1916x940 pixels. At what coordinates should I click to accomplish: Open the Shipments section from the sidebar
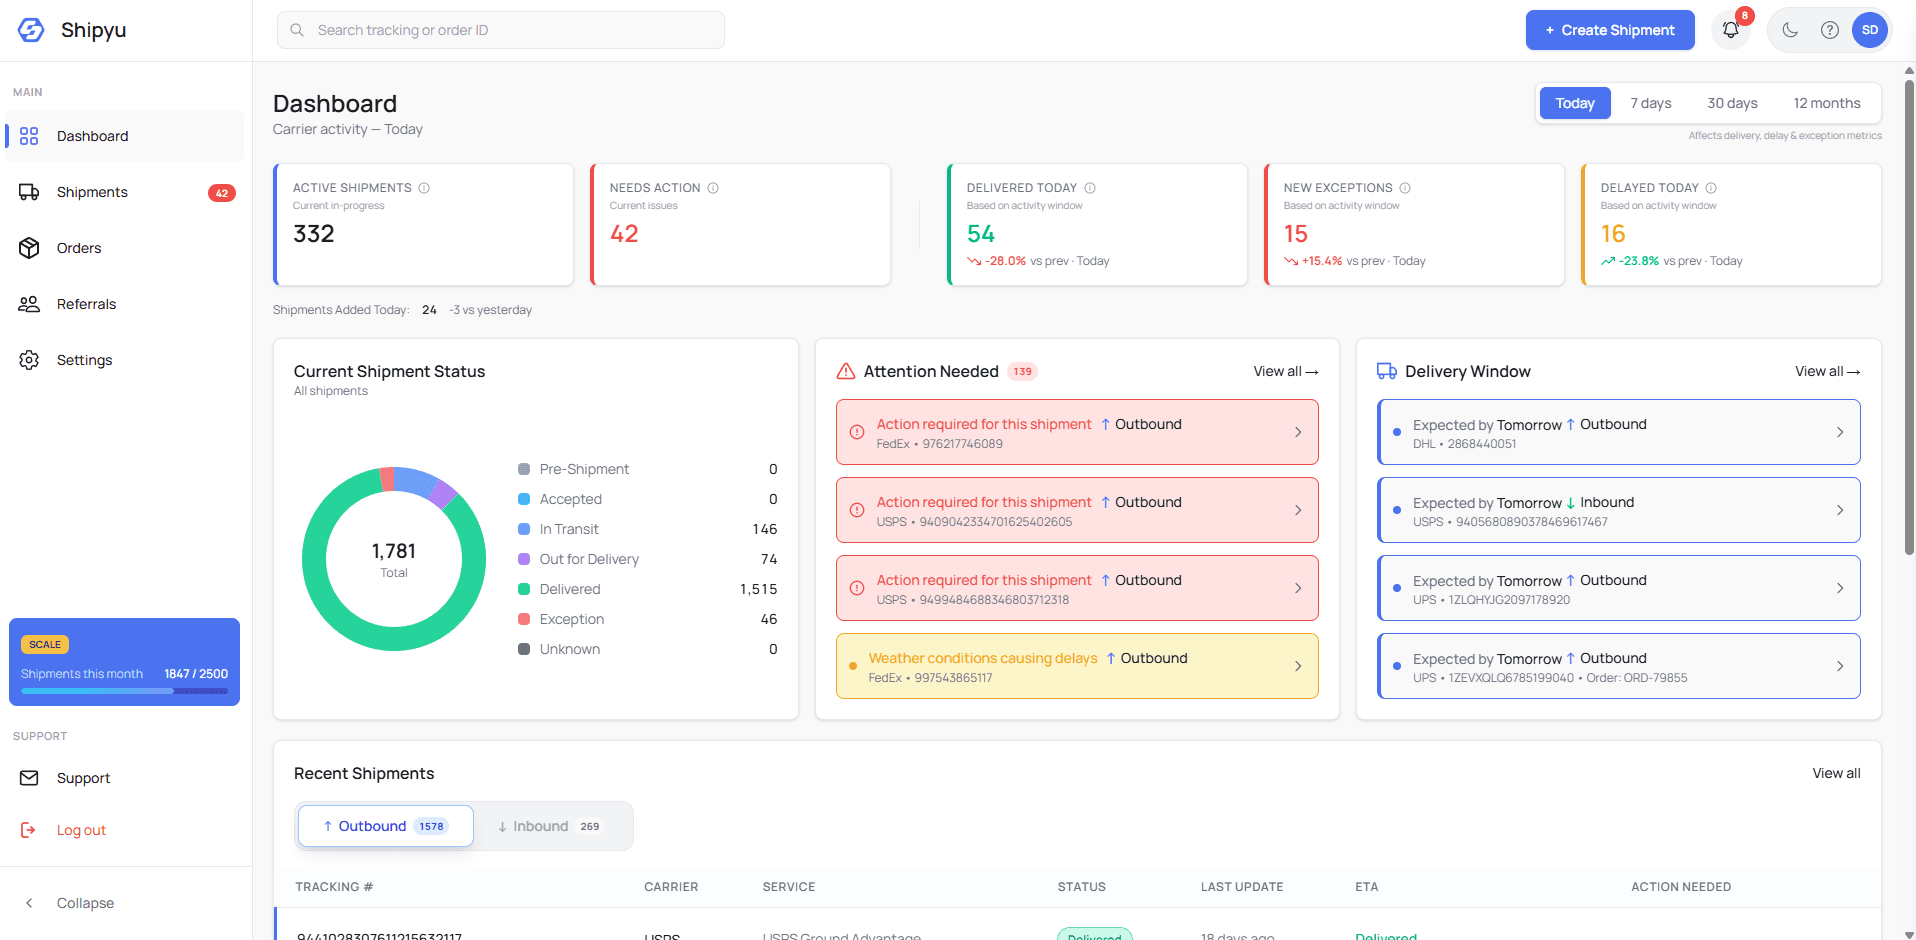point(91,192)
